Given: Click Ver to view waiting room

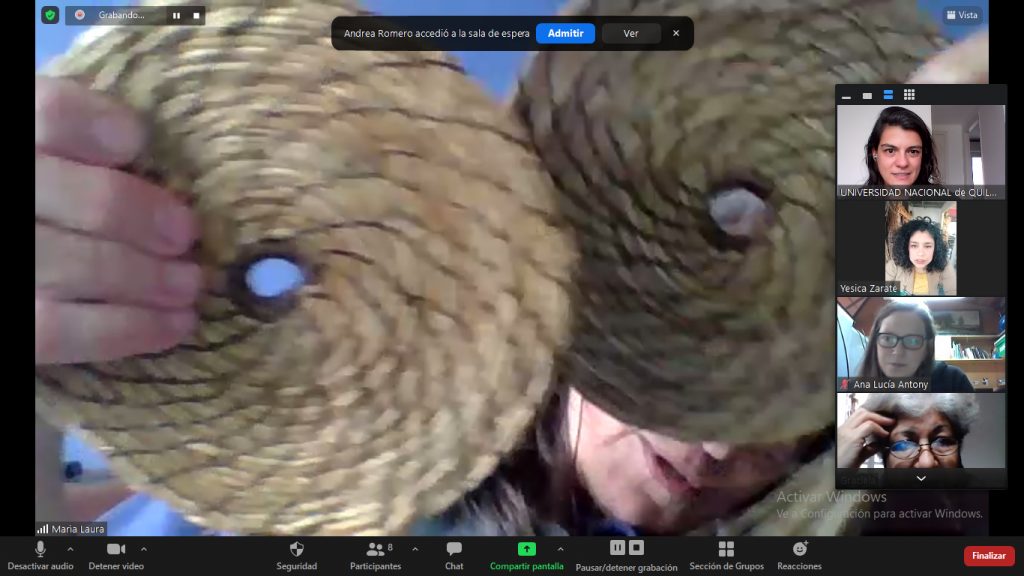Looking at the screenshot, I should (631, 33).
